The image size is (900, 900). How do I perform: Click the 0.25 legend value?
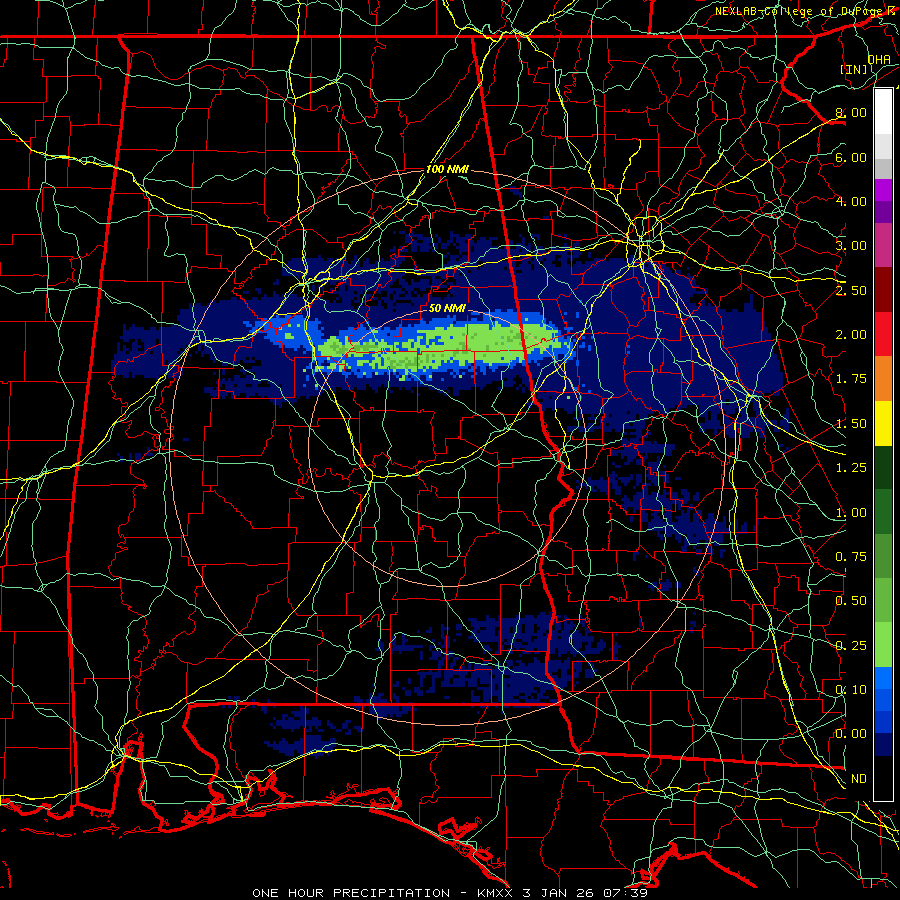tap(851, 646)
